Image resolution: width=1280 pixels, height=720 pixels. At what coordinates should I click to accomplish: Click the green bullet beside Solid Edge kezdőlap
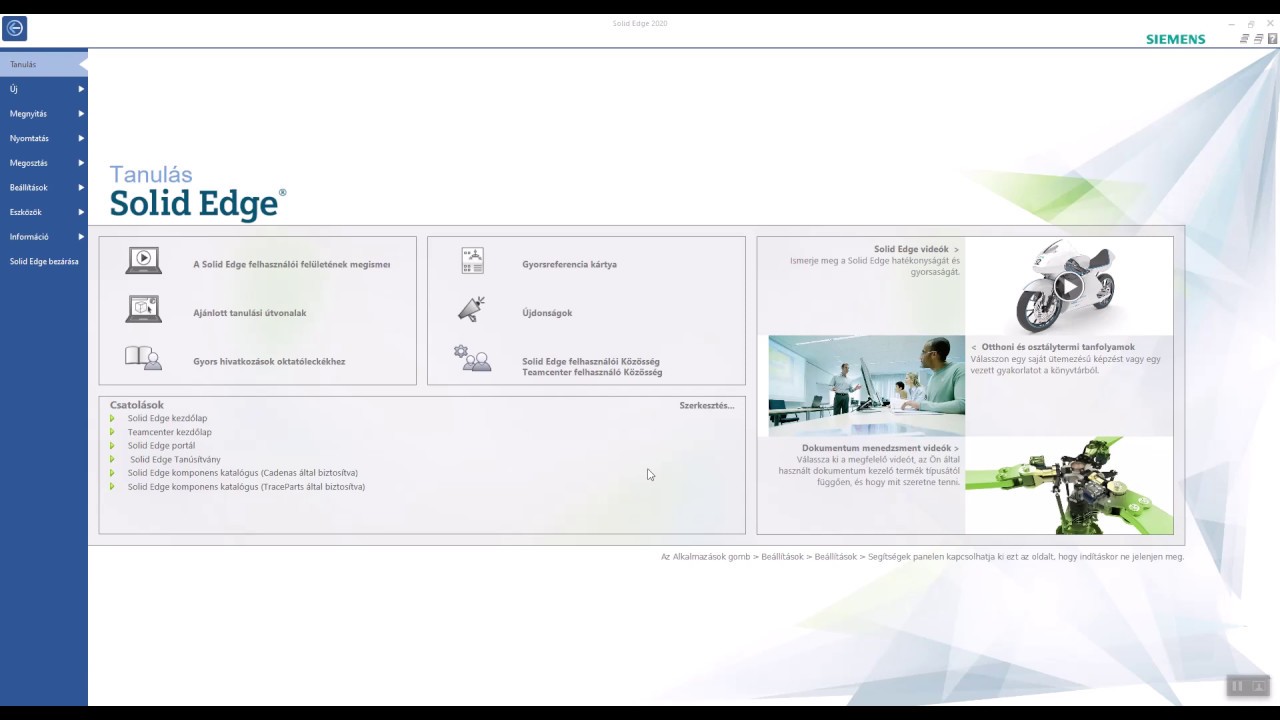coord(113,419)
